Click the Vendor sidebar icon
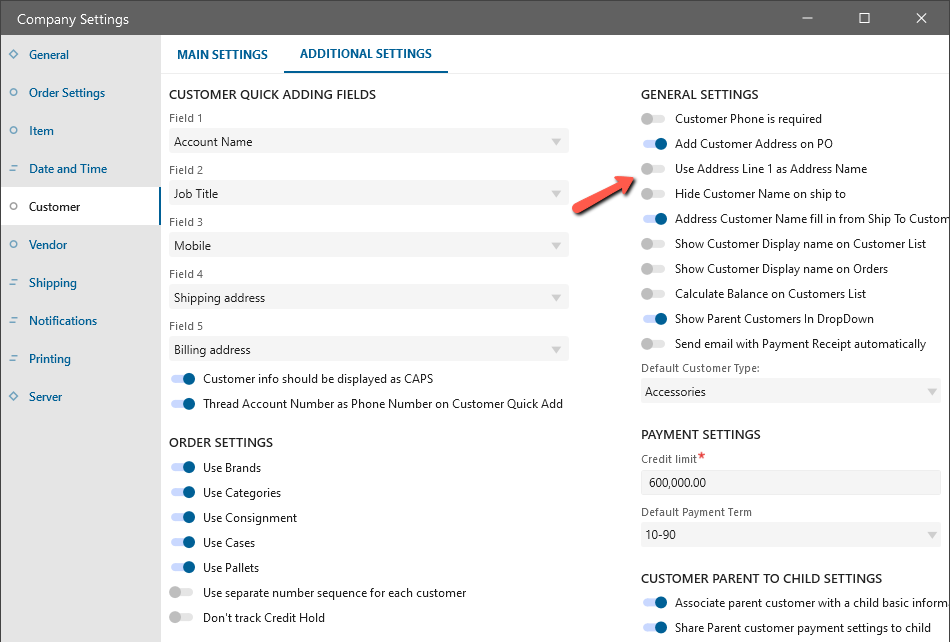 pos(13,245)
